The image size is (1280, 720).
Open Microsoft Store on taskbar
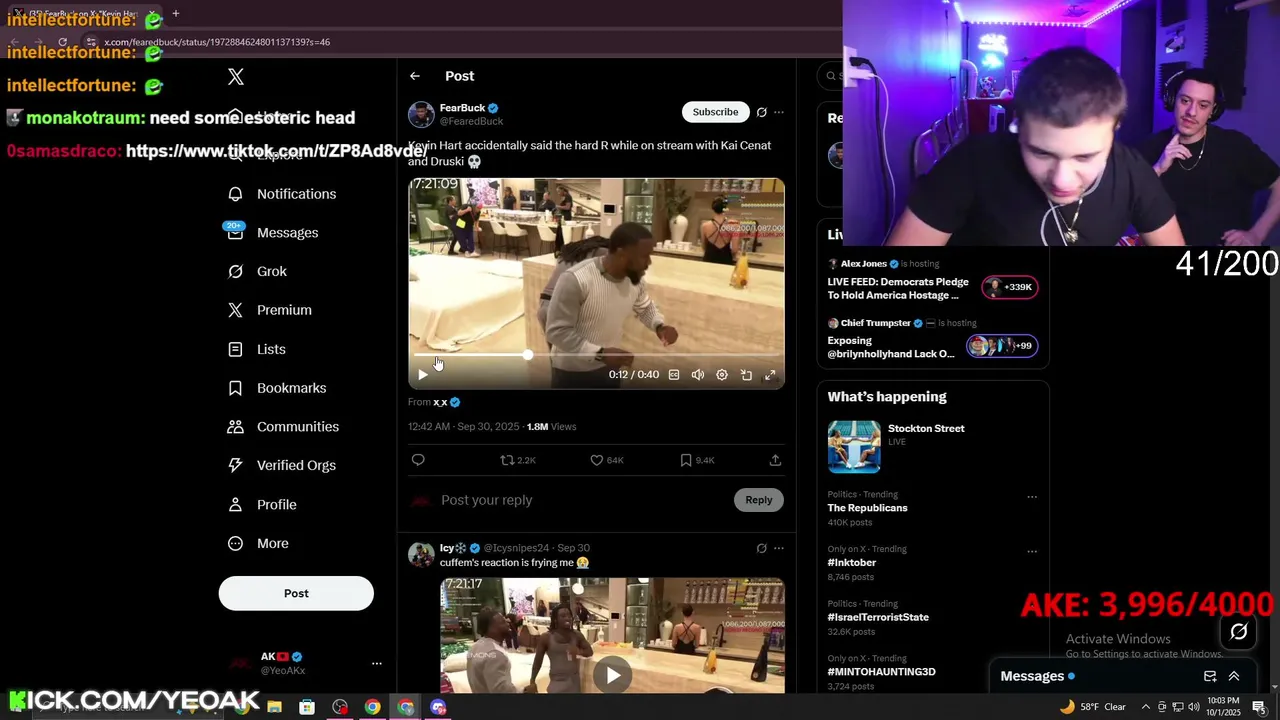pos(307,707)
